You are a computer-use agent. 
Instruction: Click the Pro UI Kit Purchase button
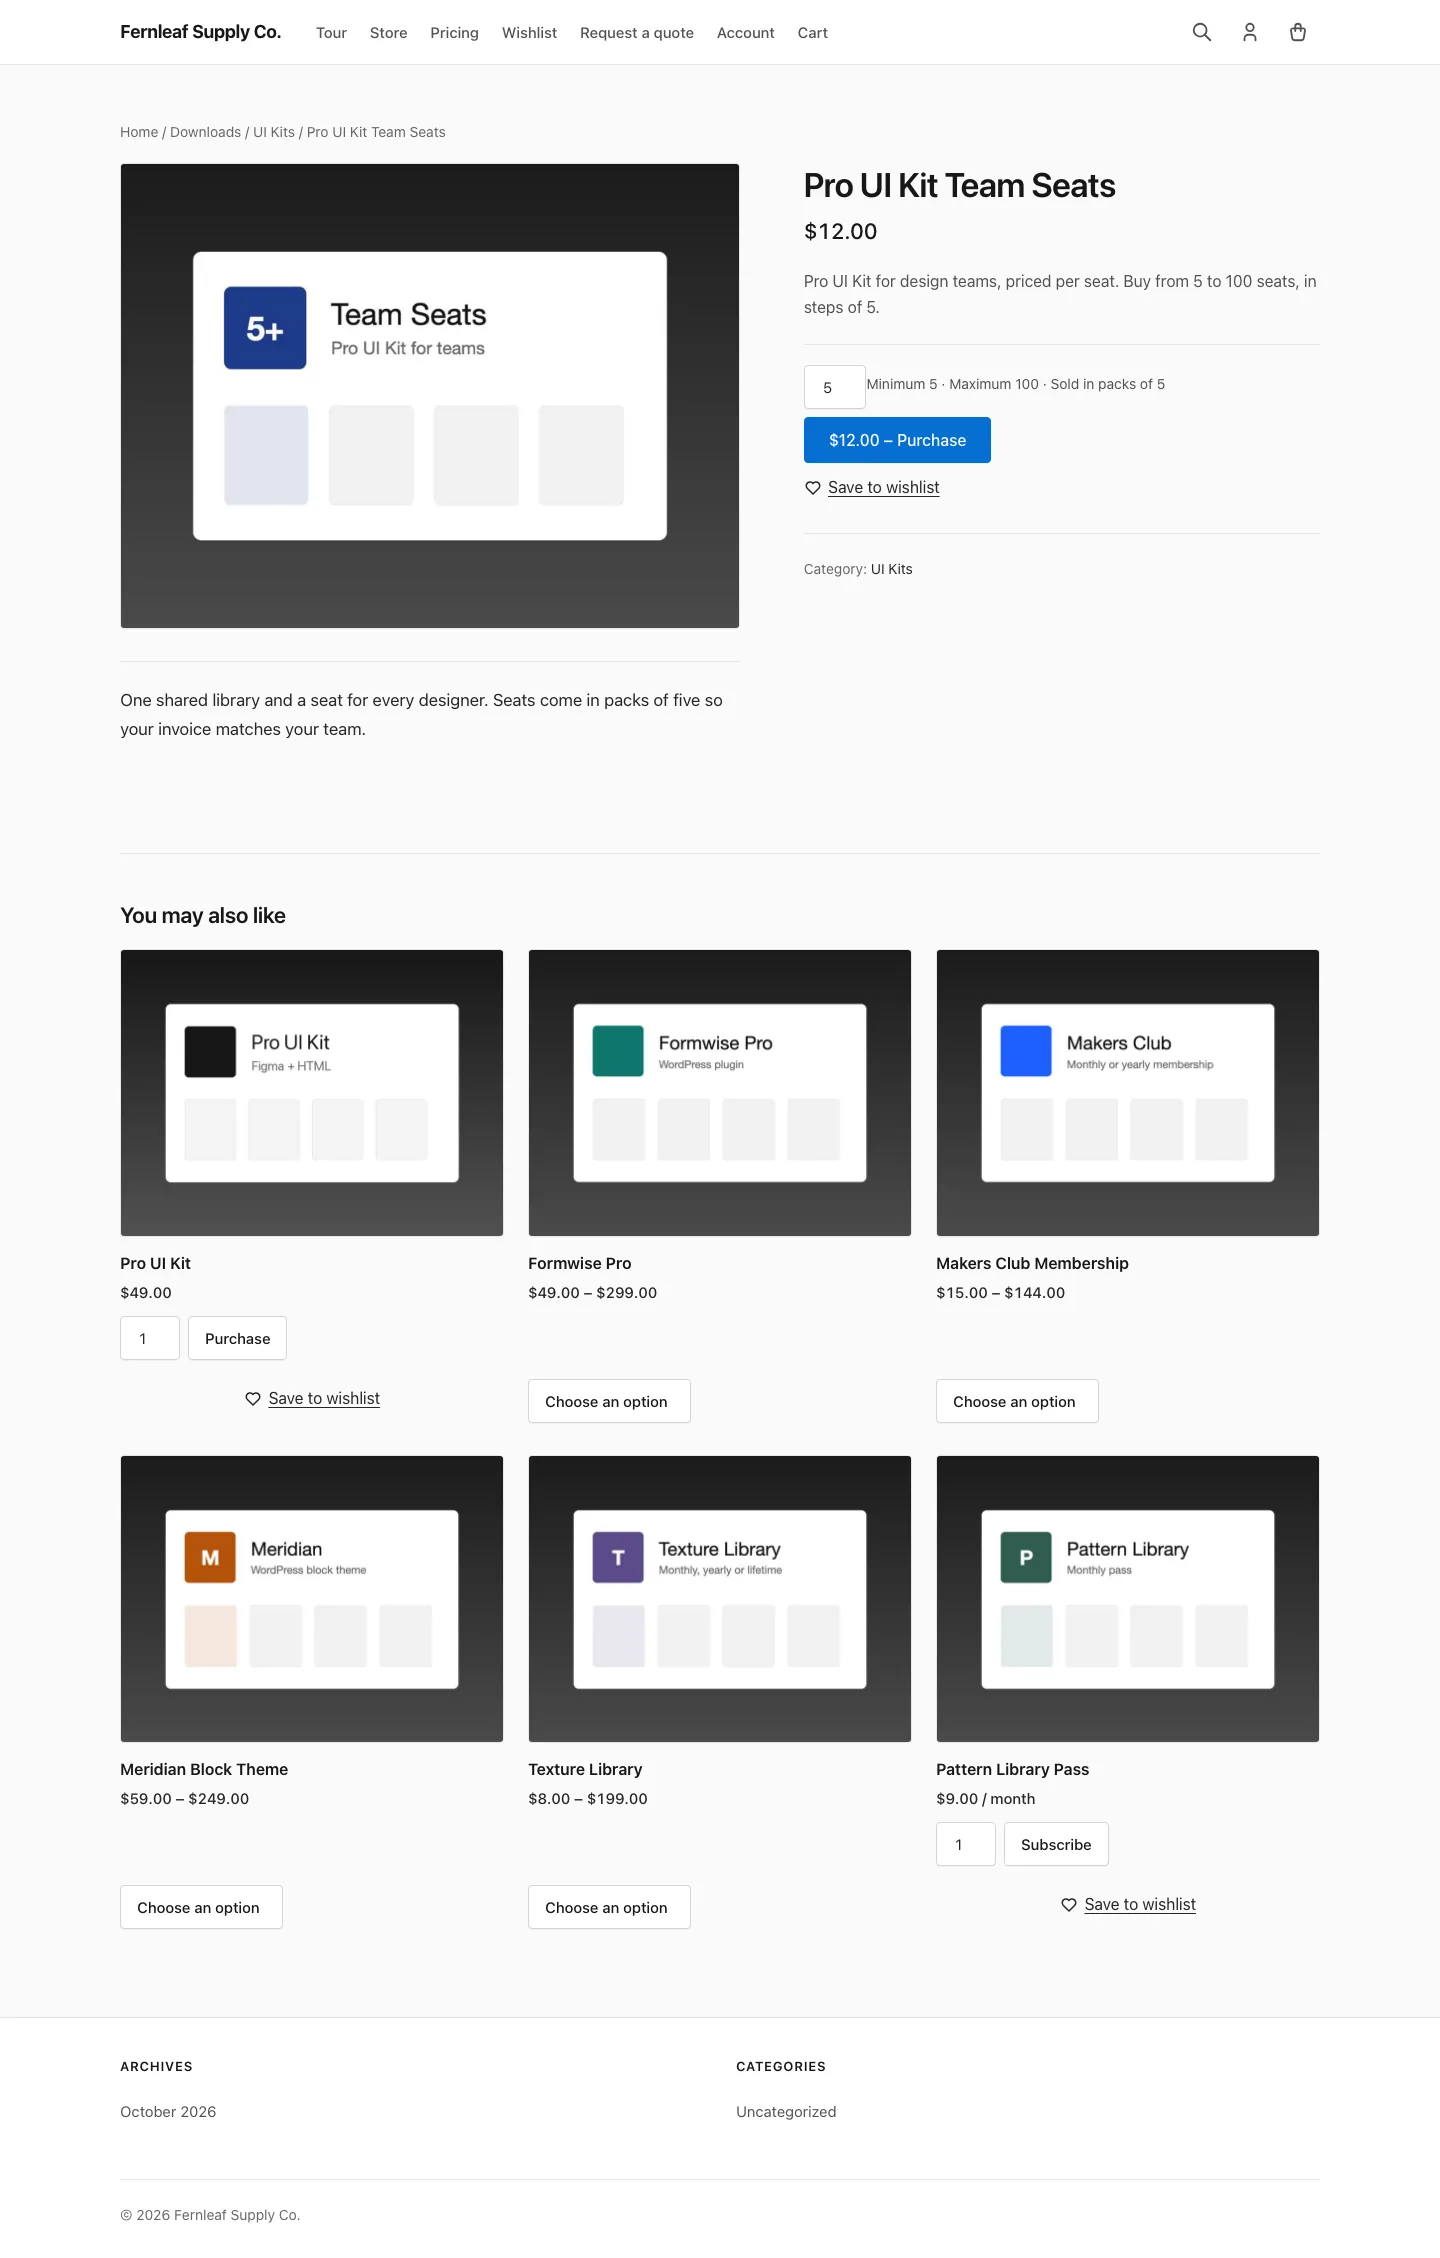(237, 1338)
